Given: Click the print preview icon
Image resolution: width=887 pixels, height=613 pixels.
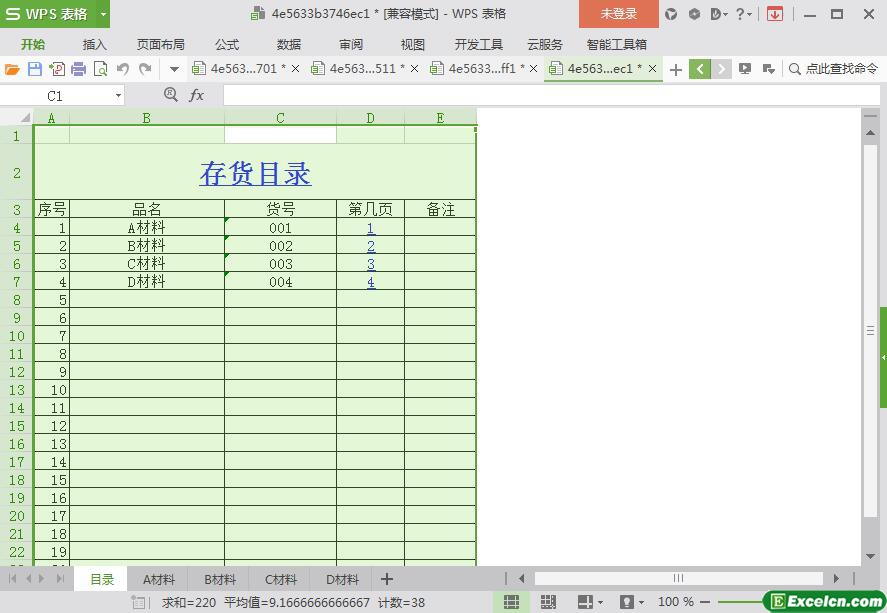Looking at the screenshot, I should 100,69.
